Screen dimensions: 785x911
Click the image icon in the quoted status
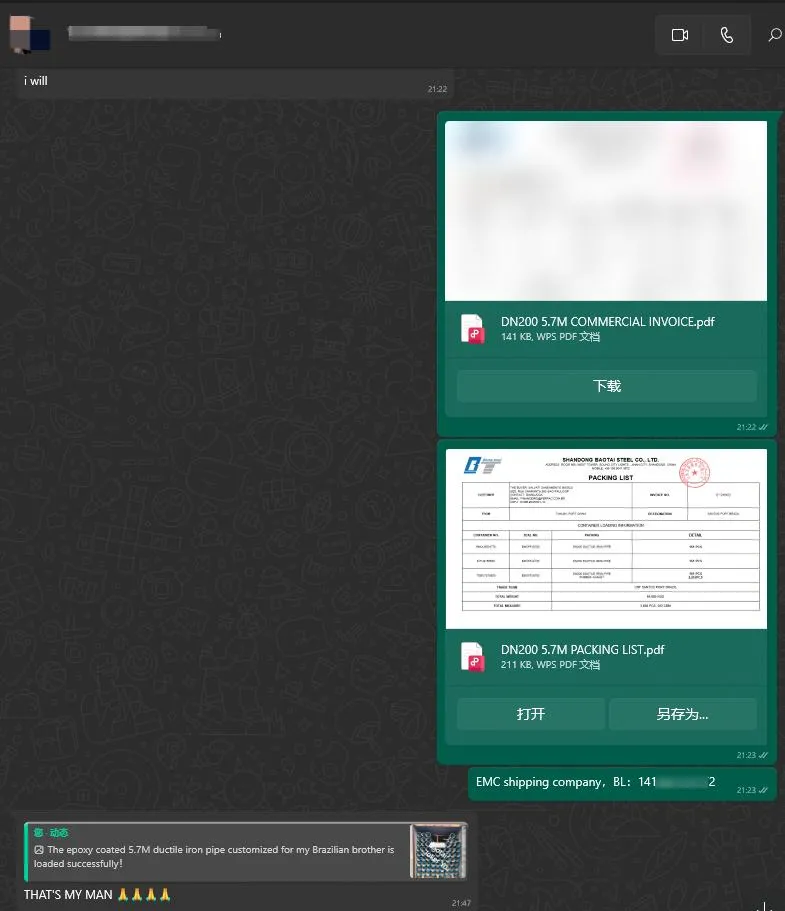pyautogui.click(x=39, y=850)
